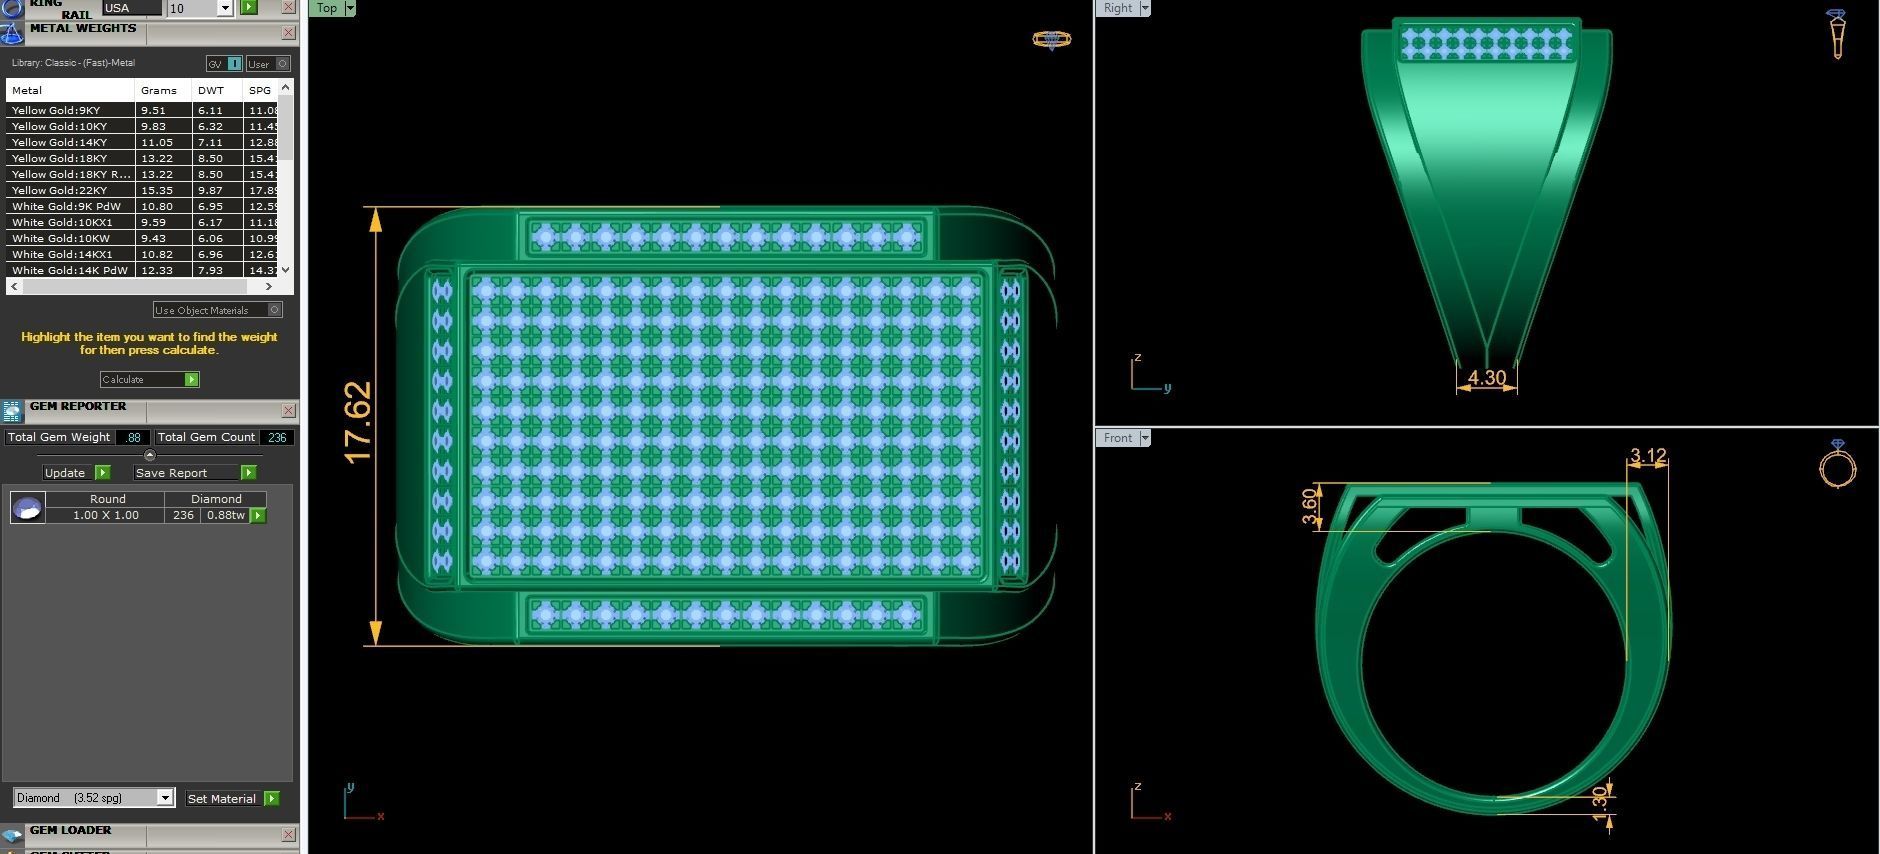Click the DWT column header
The image size is (1880, 854).
pos(217,90)
